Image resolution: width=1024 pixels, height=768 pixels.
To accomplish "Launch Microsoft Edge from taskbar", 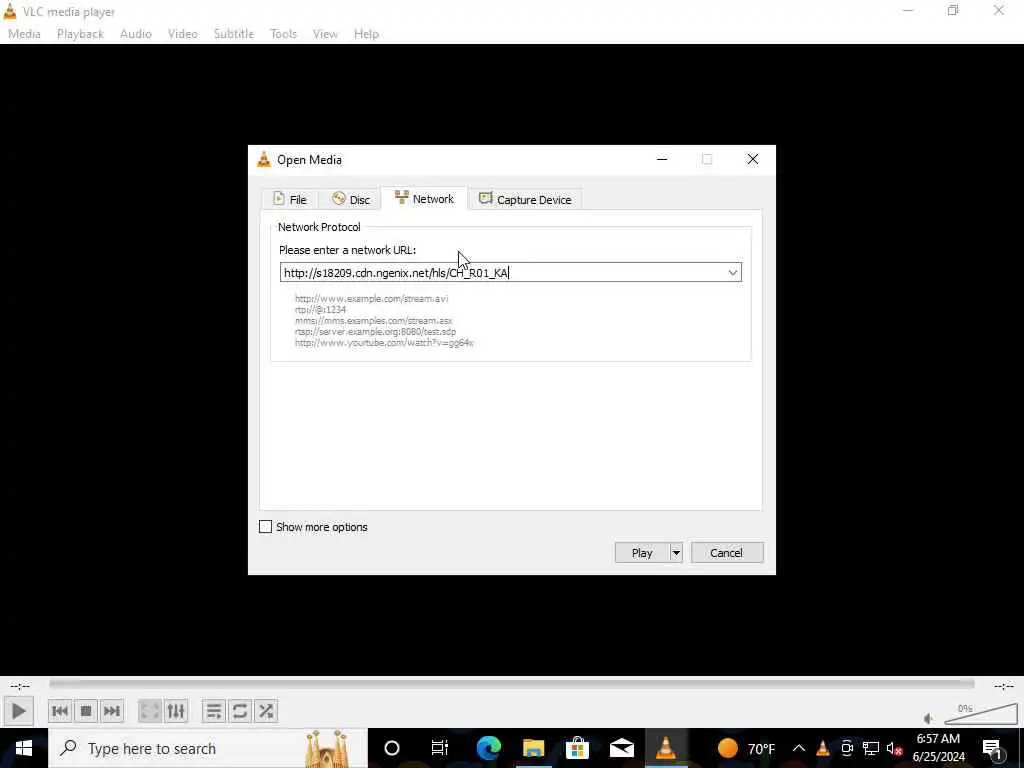I will (x=488, y=748).
